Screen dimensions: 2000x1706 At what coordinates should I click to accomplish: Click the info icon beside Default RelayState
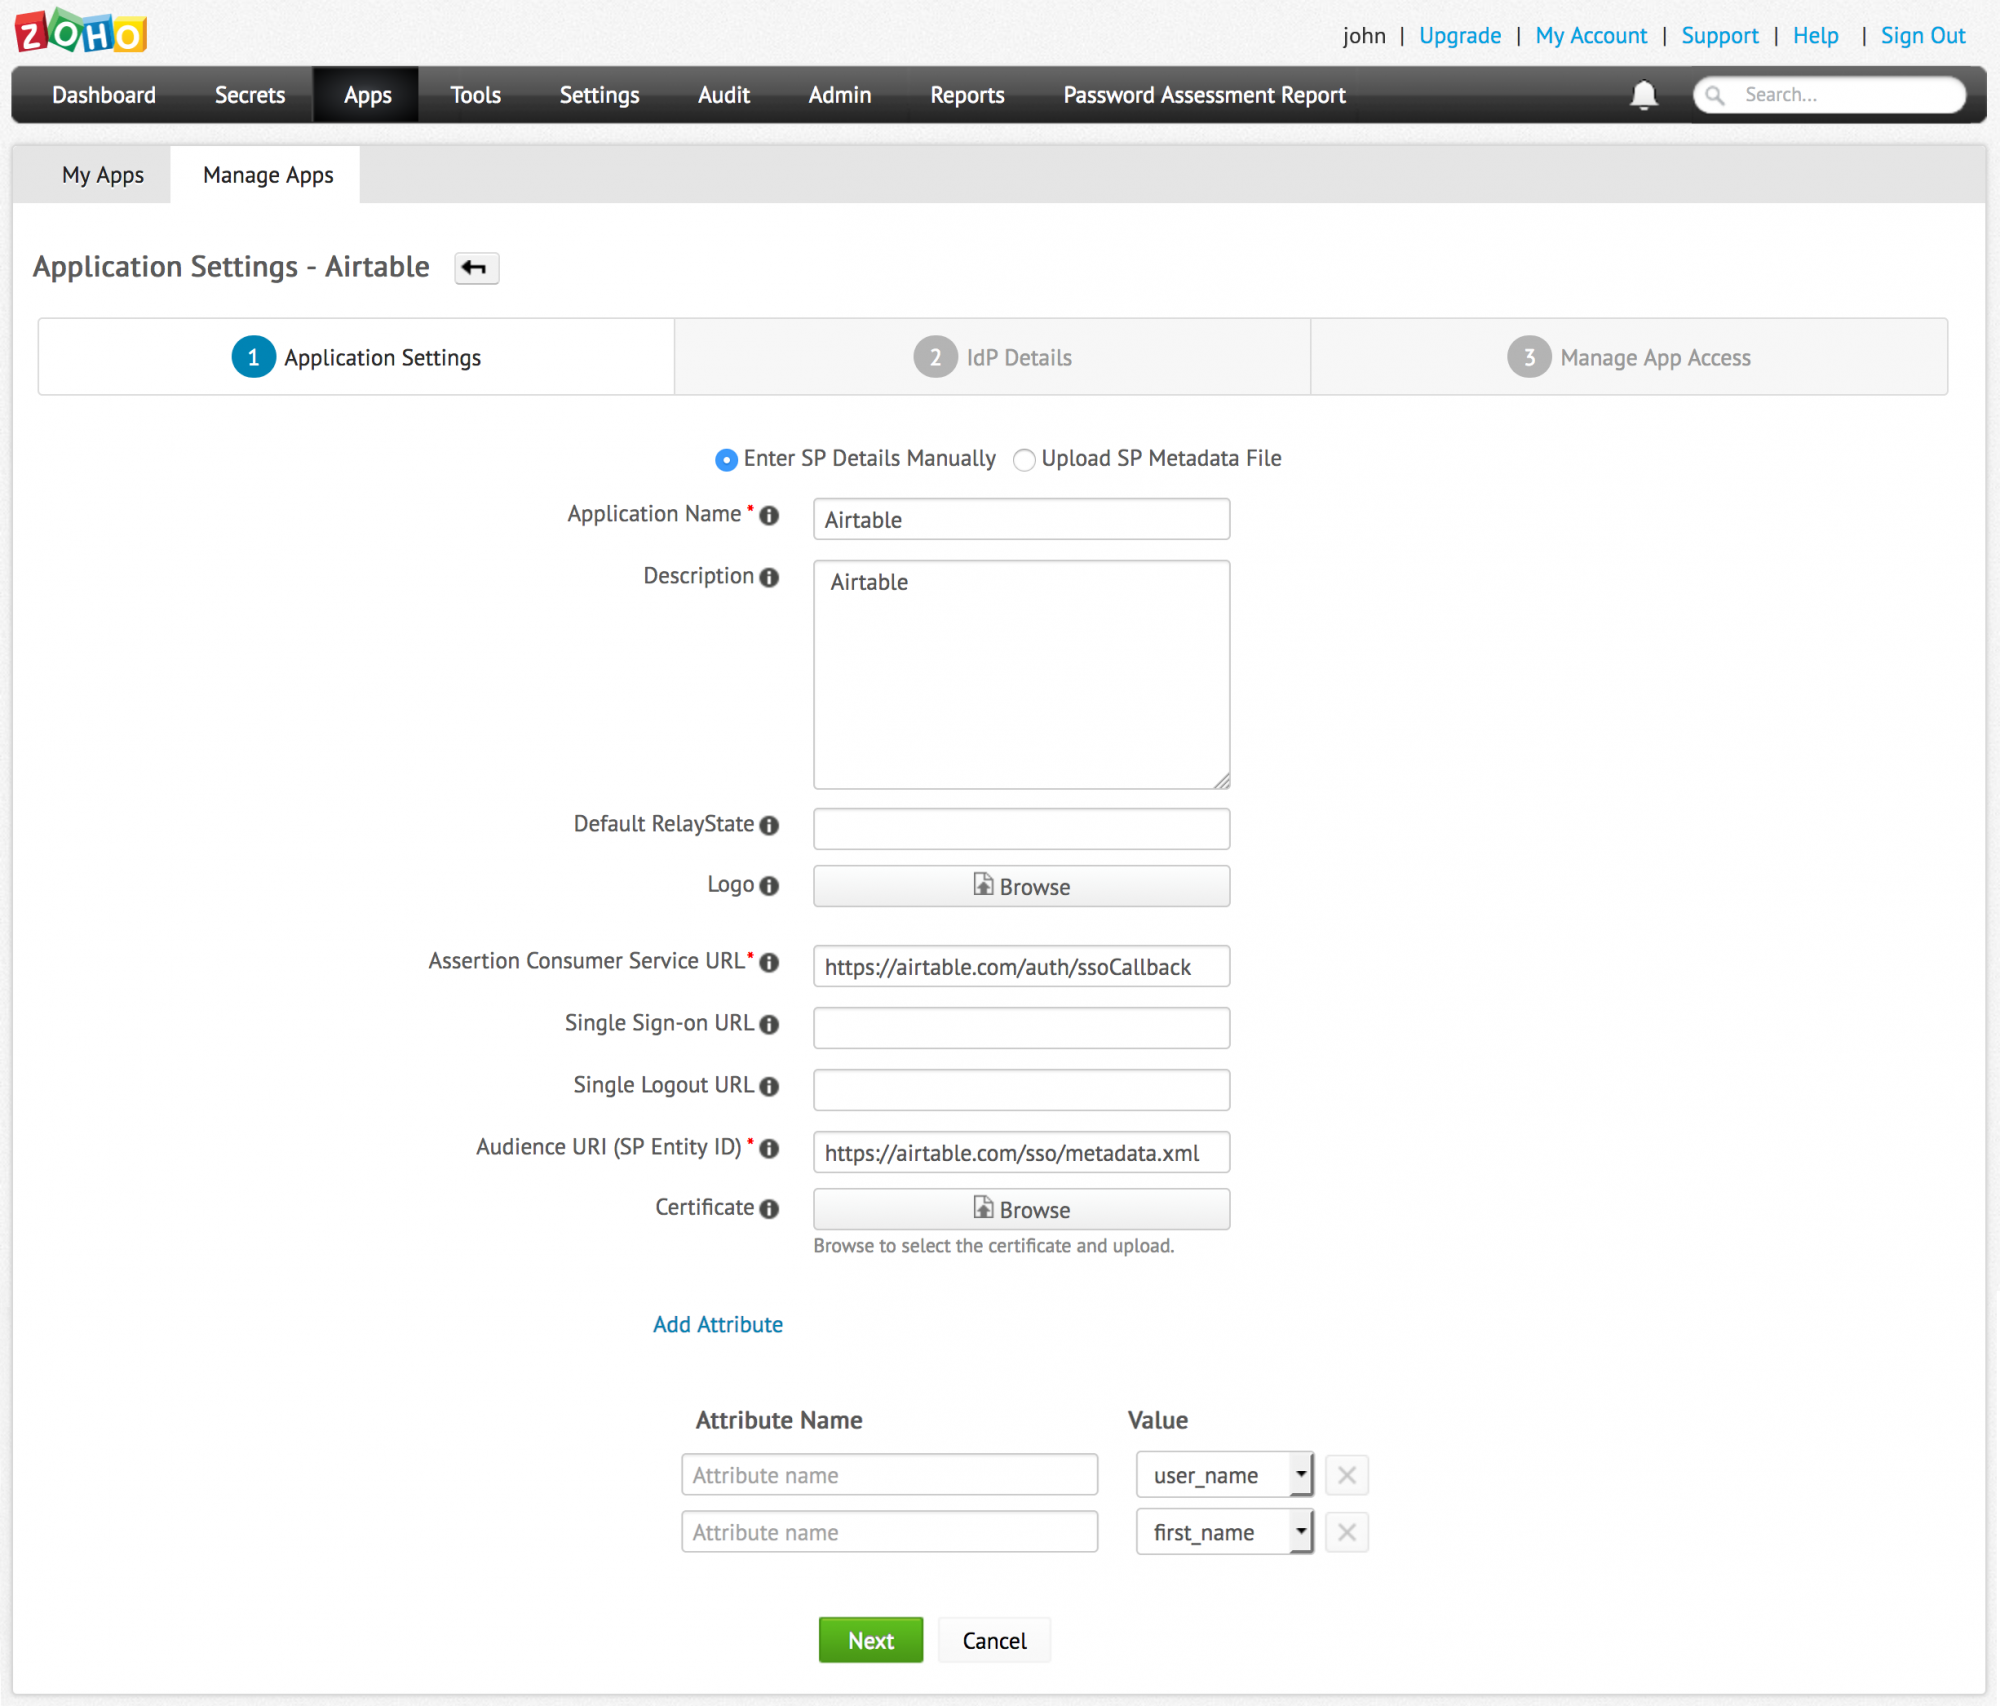click(769, 826)
